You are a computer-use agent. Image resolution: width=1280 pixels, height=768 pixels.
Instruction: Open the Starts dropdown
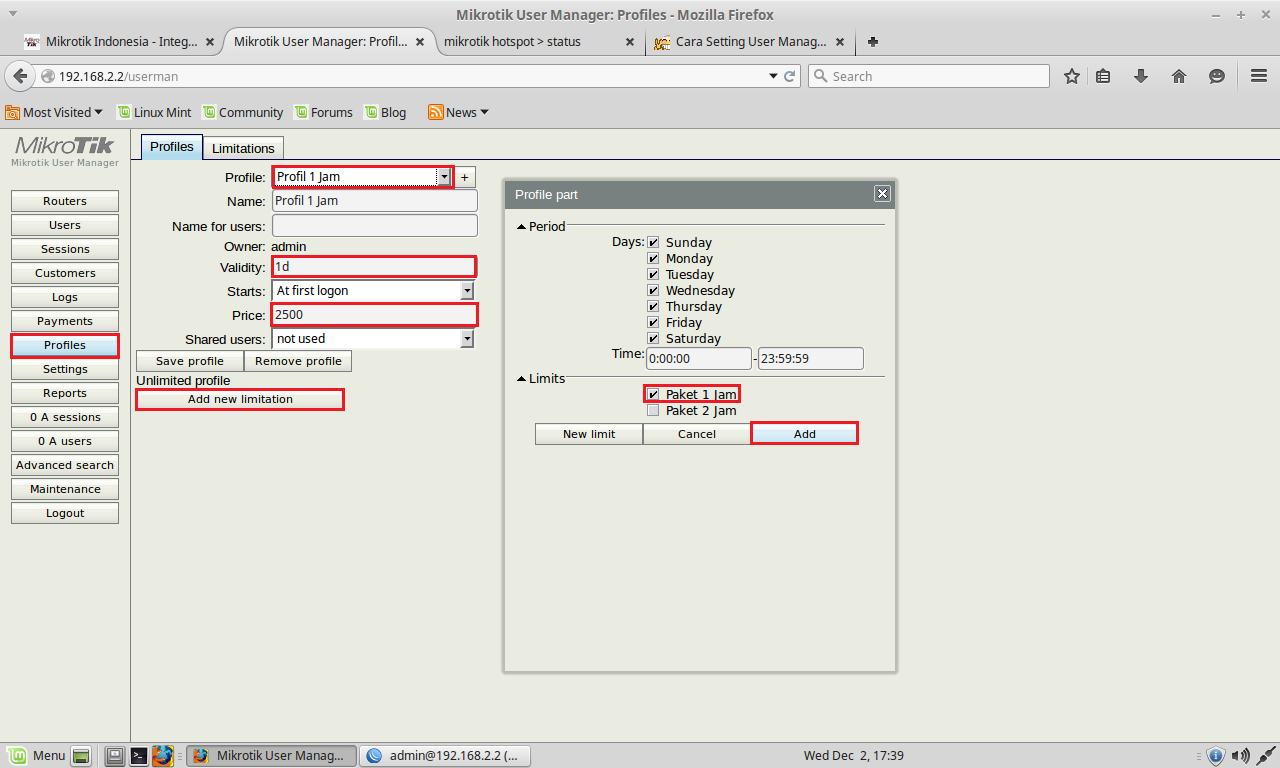coord(466,291)
